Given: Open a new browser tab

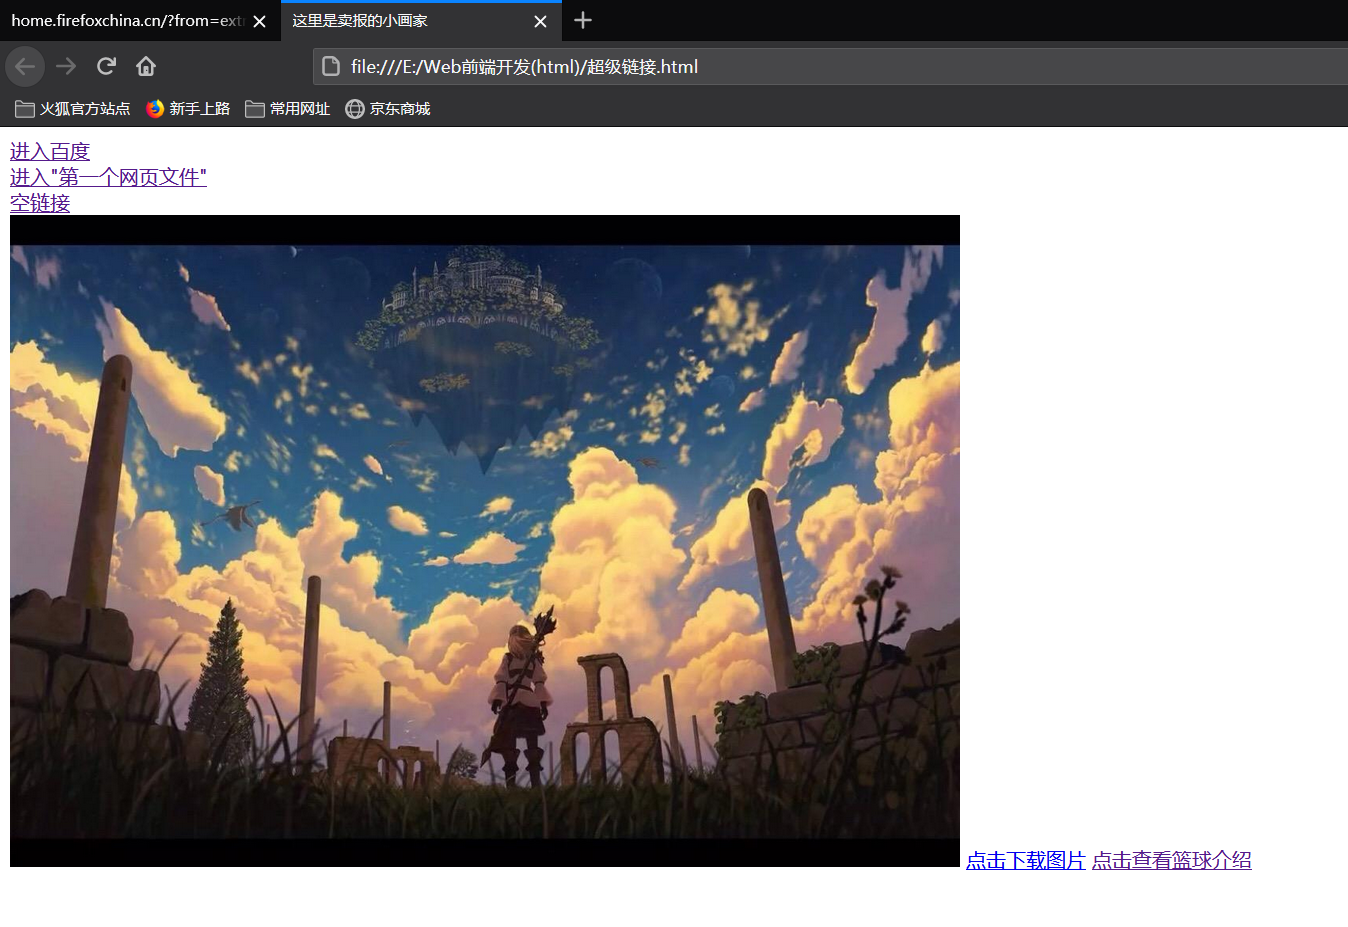Looking at the screenshot, I should click(x=583, y=20).
